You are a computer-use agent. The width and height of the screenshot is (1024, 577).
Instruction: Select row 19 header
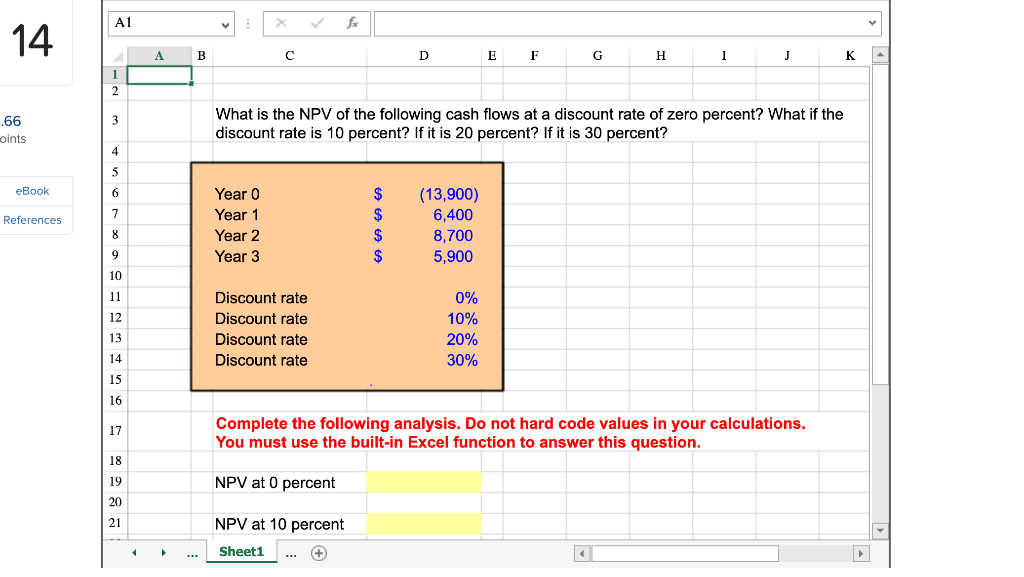pos(115,482)
